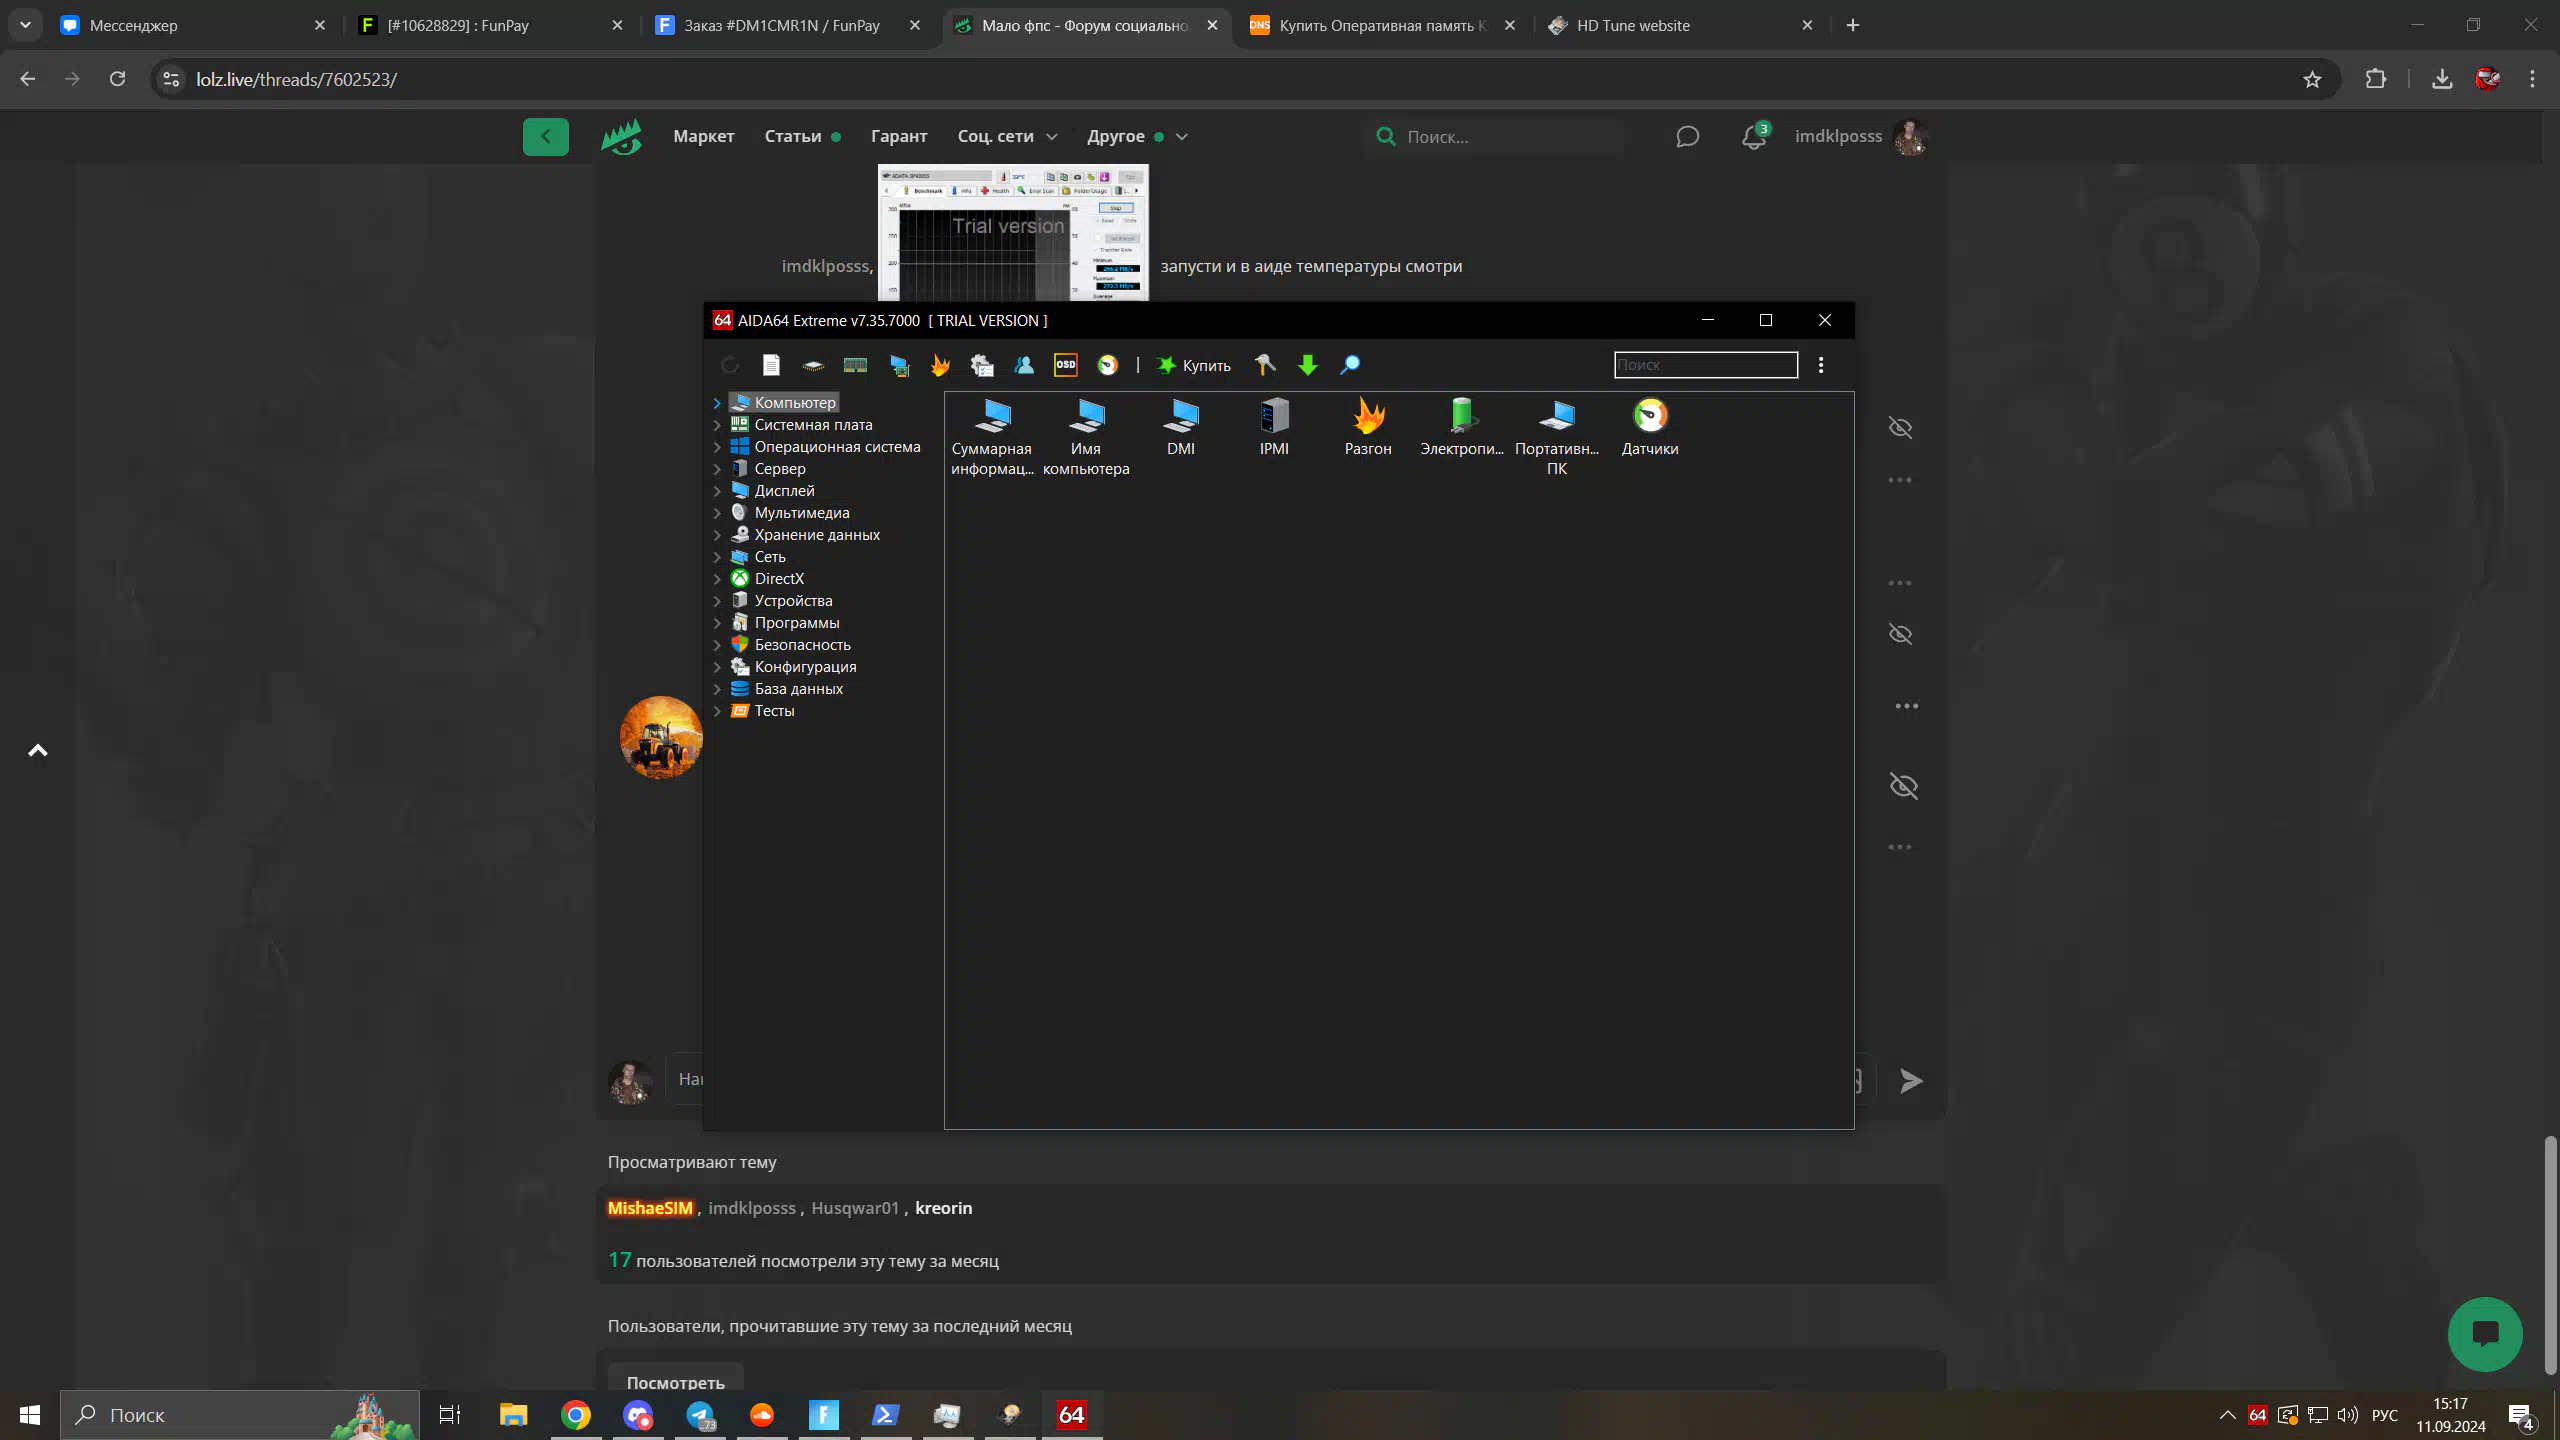Open Суммарная информация icon

click(x=992, y=437)
